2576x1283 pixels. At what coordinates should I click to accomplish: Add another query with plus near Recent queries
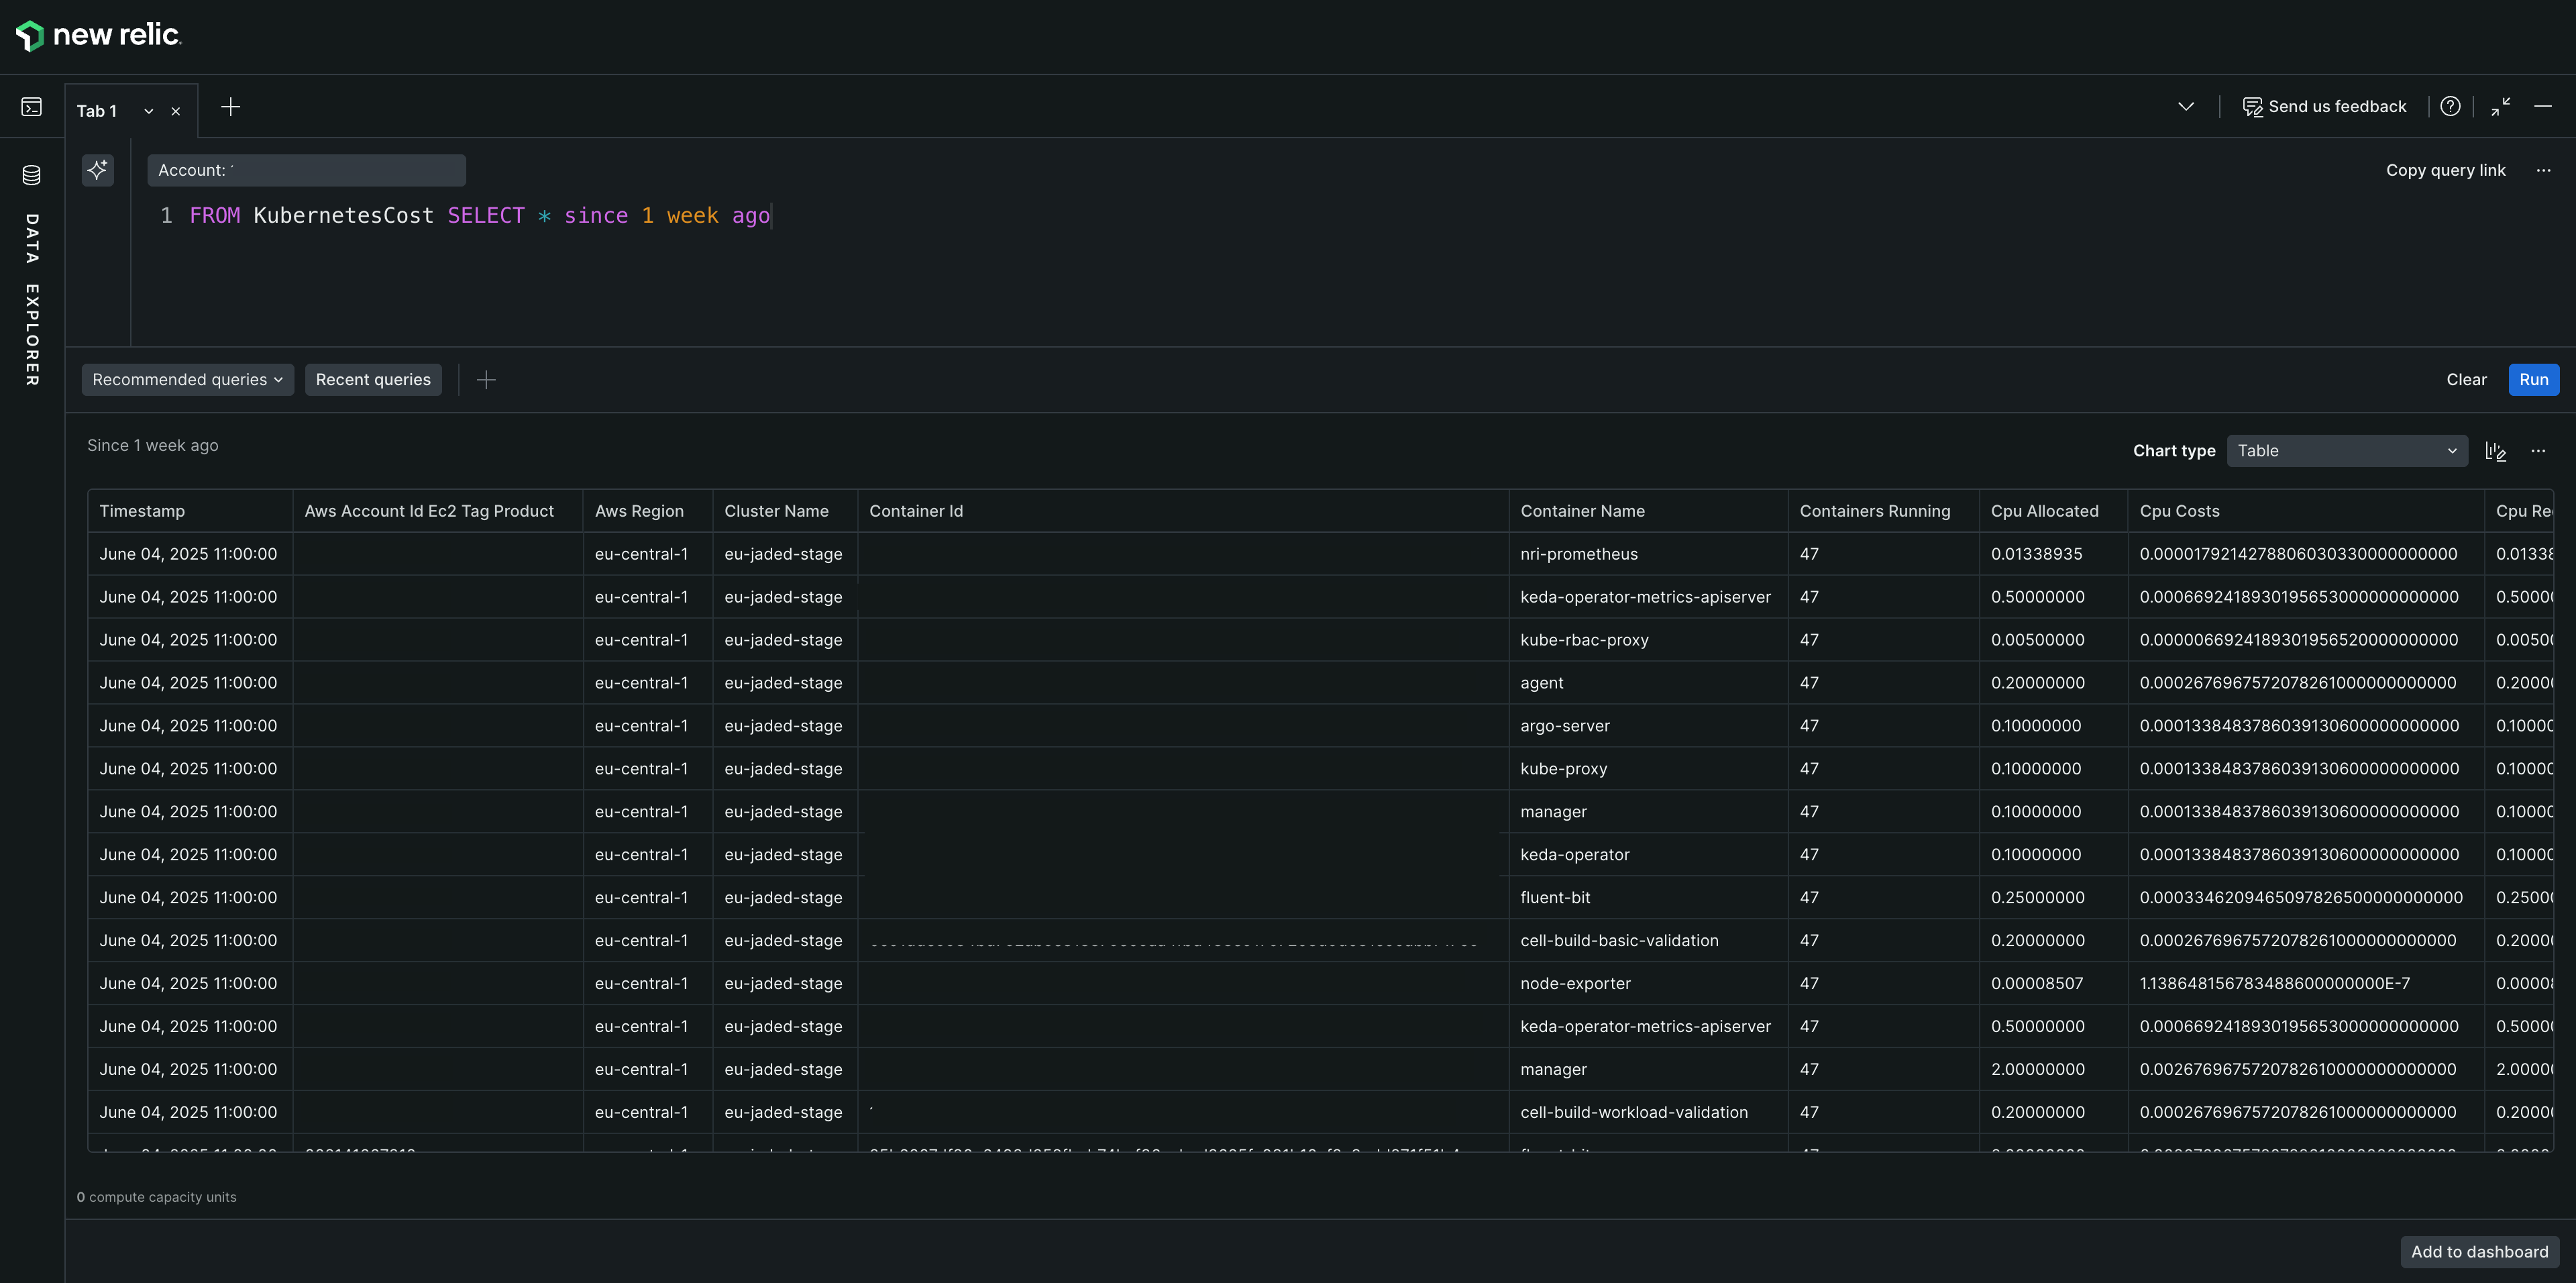[x=486, y=380]
